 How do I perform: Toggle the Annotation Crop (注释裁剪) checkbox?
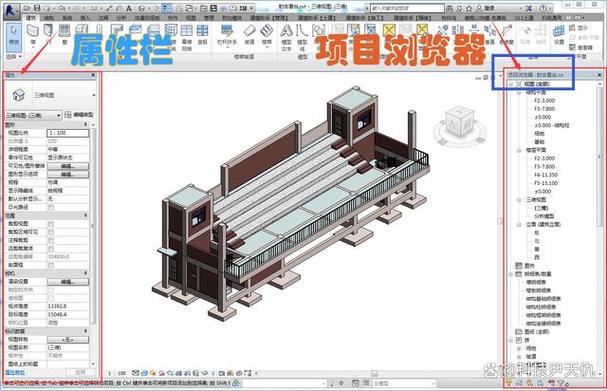pyautogui.click(x=51, y=240)
